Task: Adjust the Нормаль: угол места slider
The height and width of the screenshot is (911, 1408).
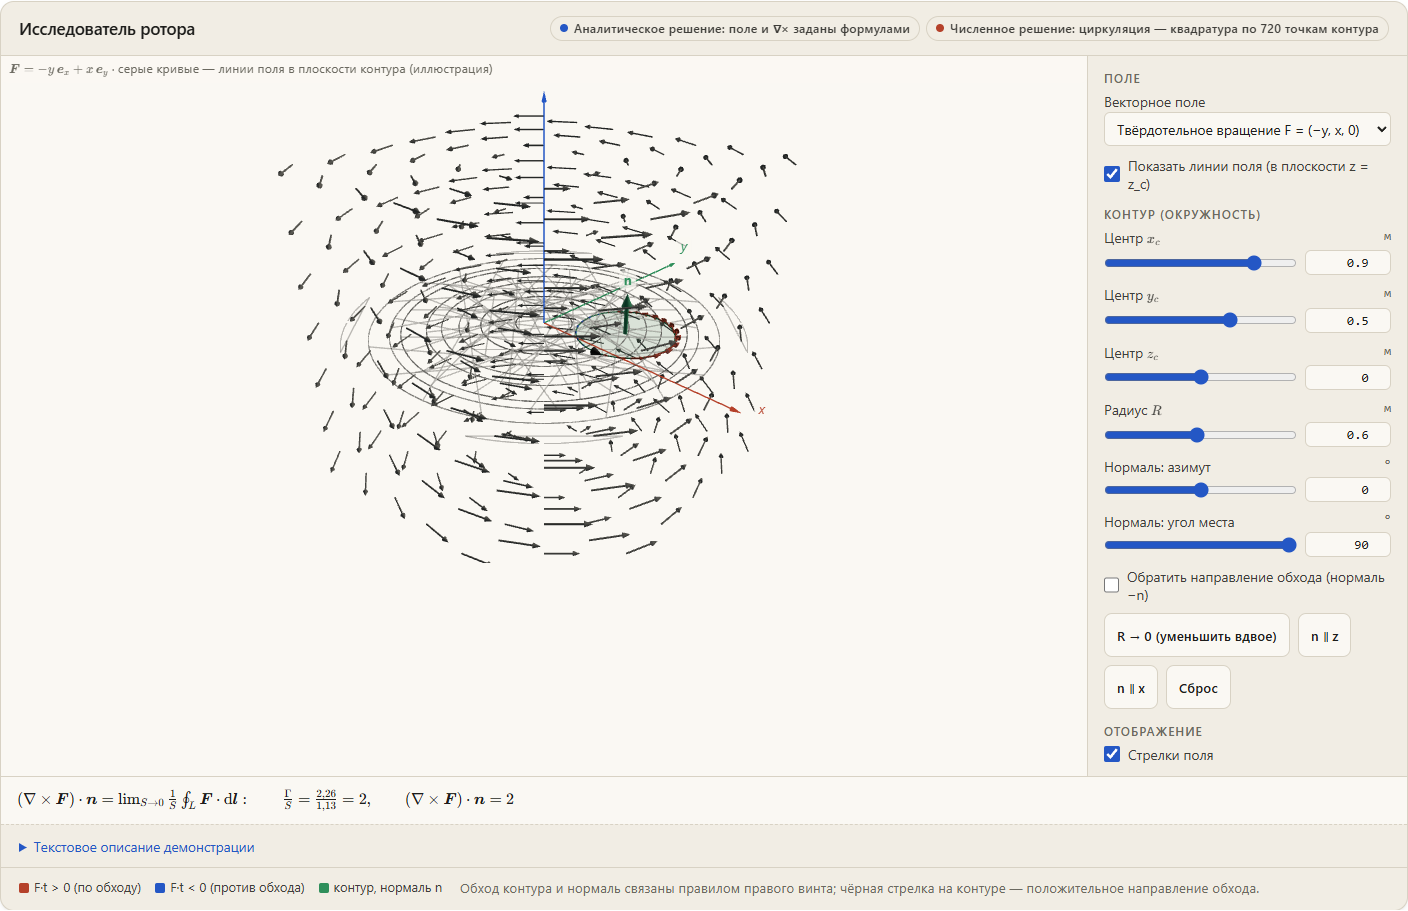Action: click(1200, 545)
